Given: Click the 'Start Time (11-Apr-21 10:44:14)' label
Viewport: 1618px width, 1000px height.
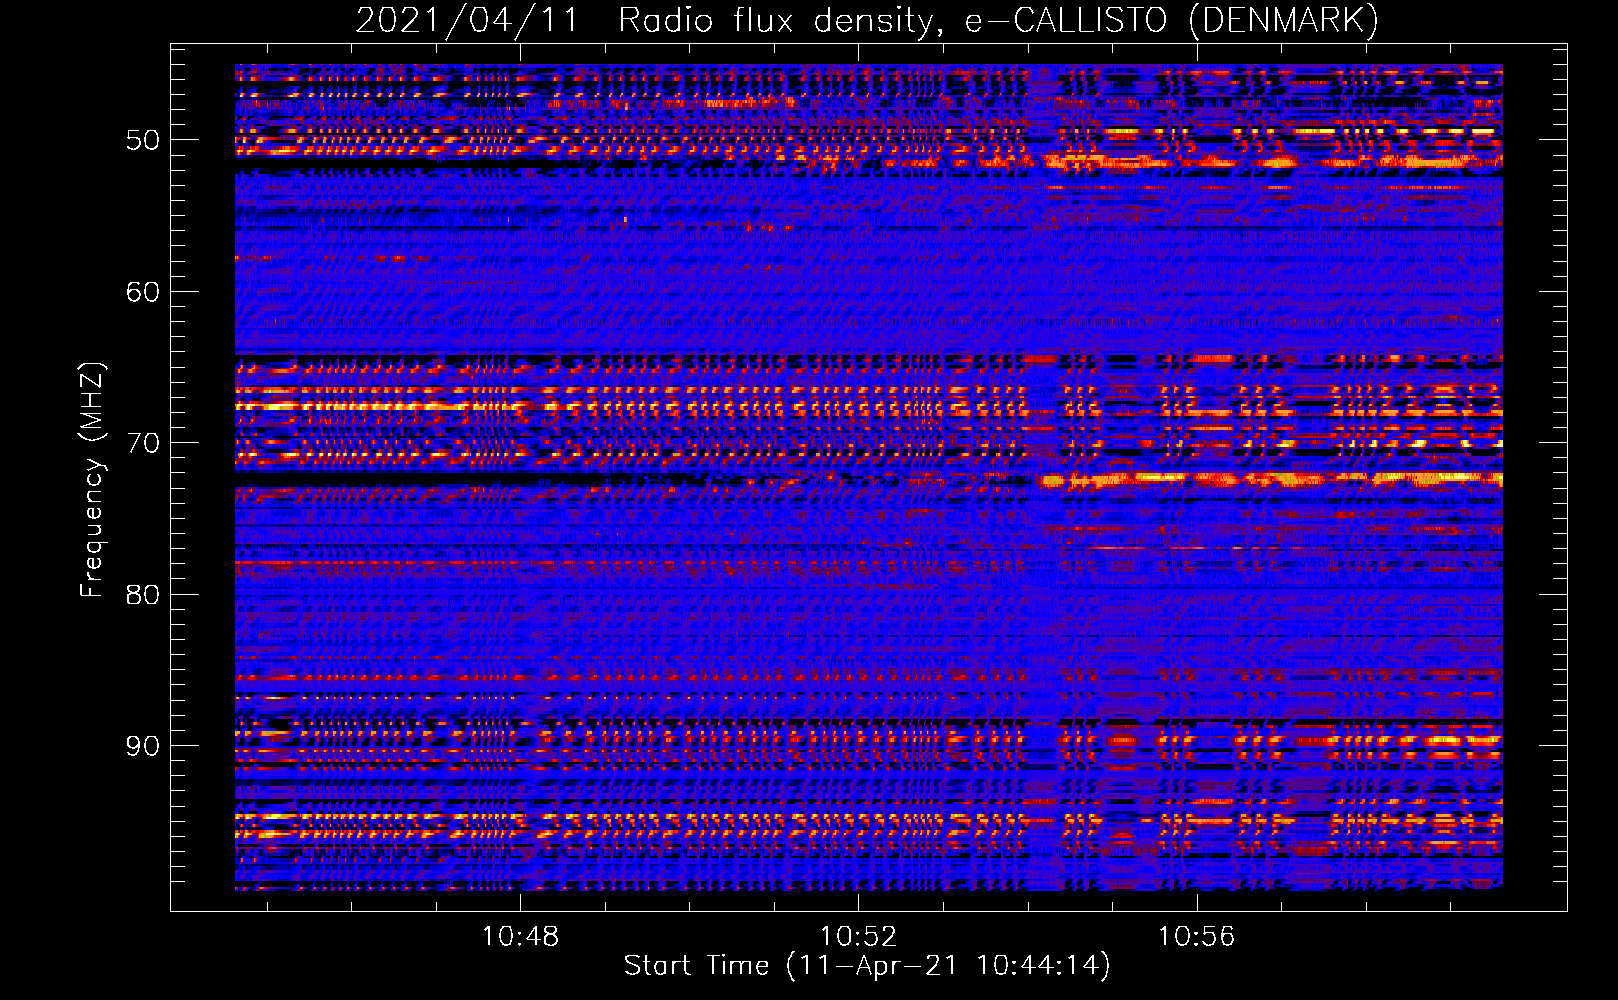Looking at the screenshot, I should tap(867, 966).
